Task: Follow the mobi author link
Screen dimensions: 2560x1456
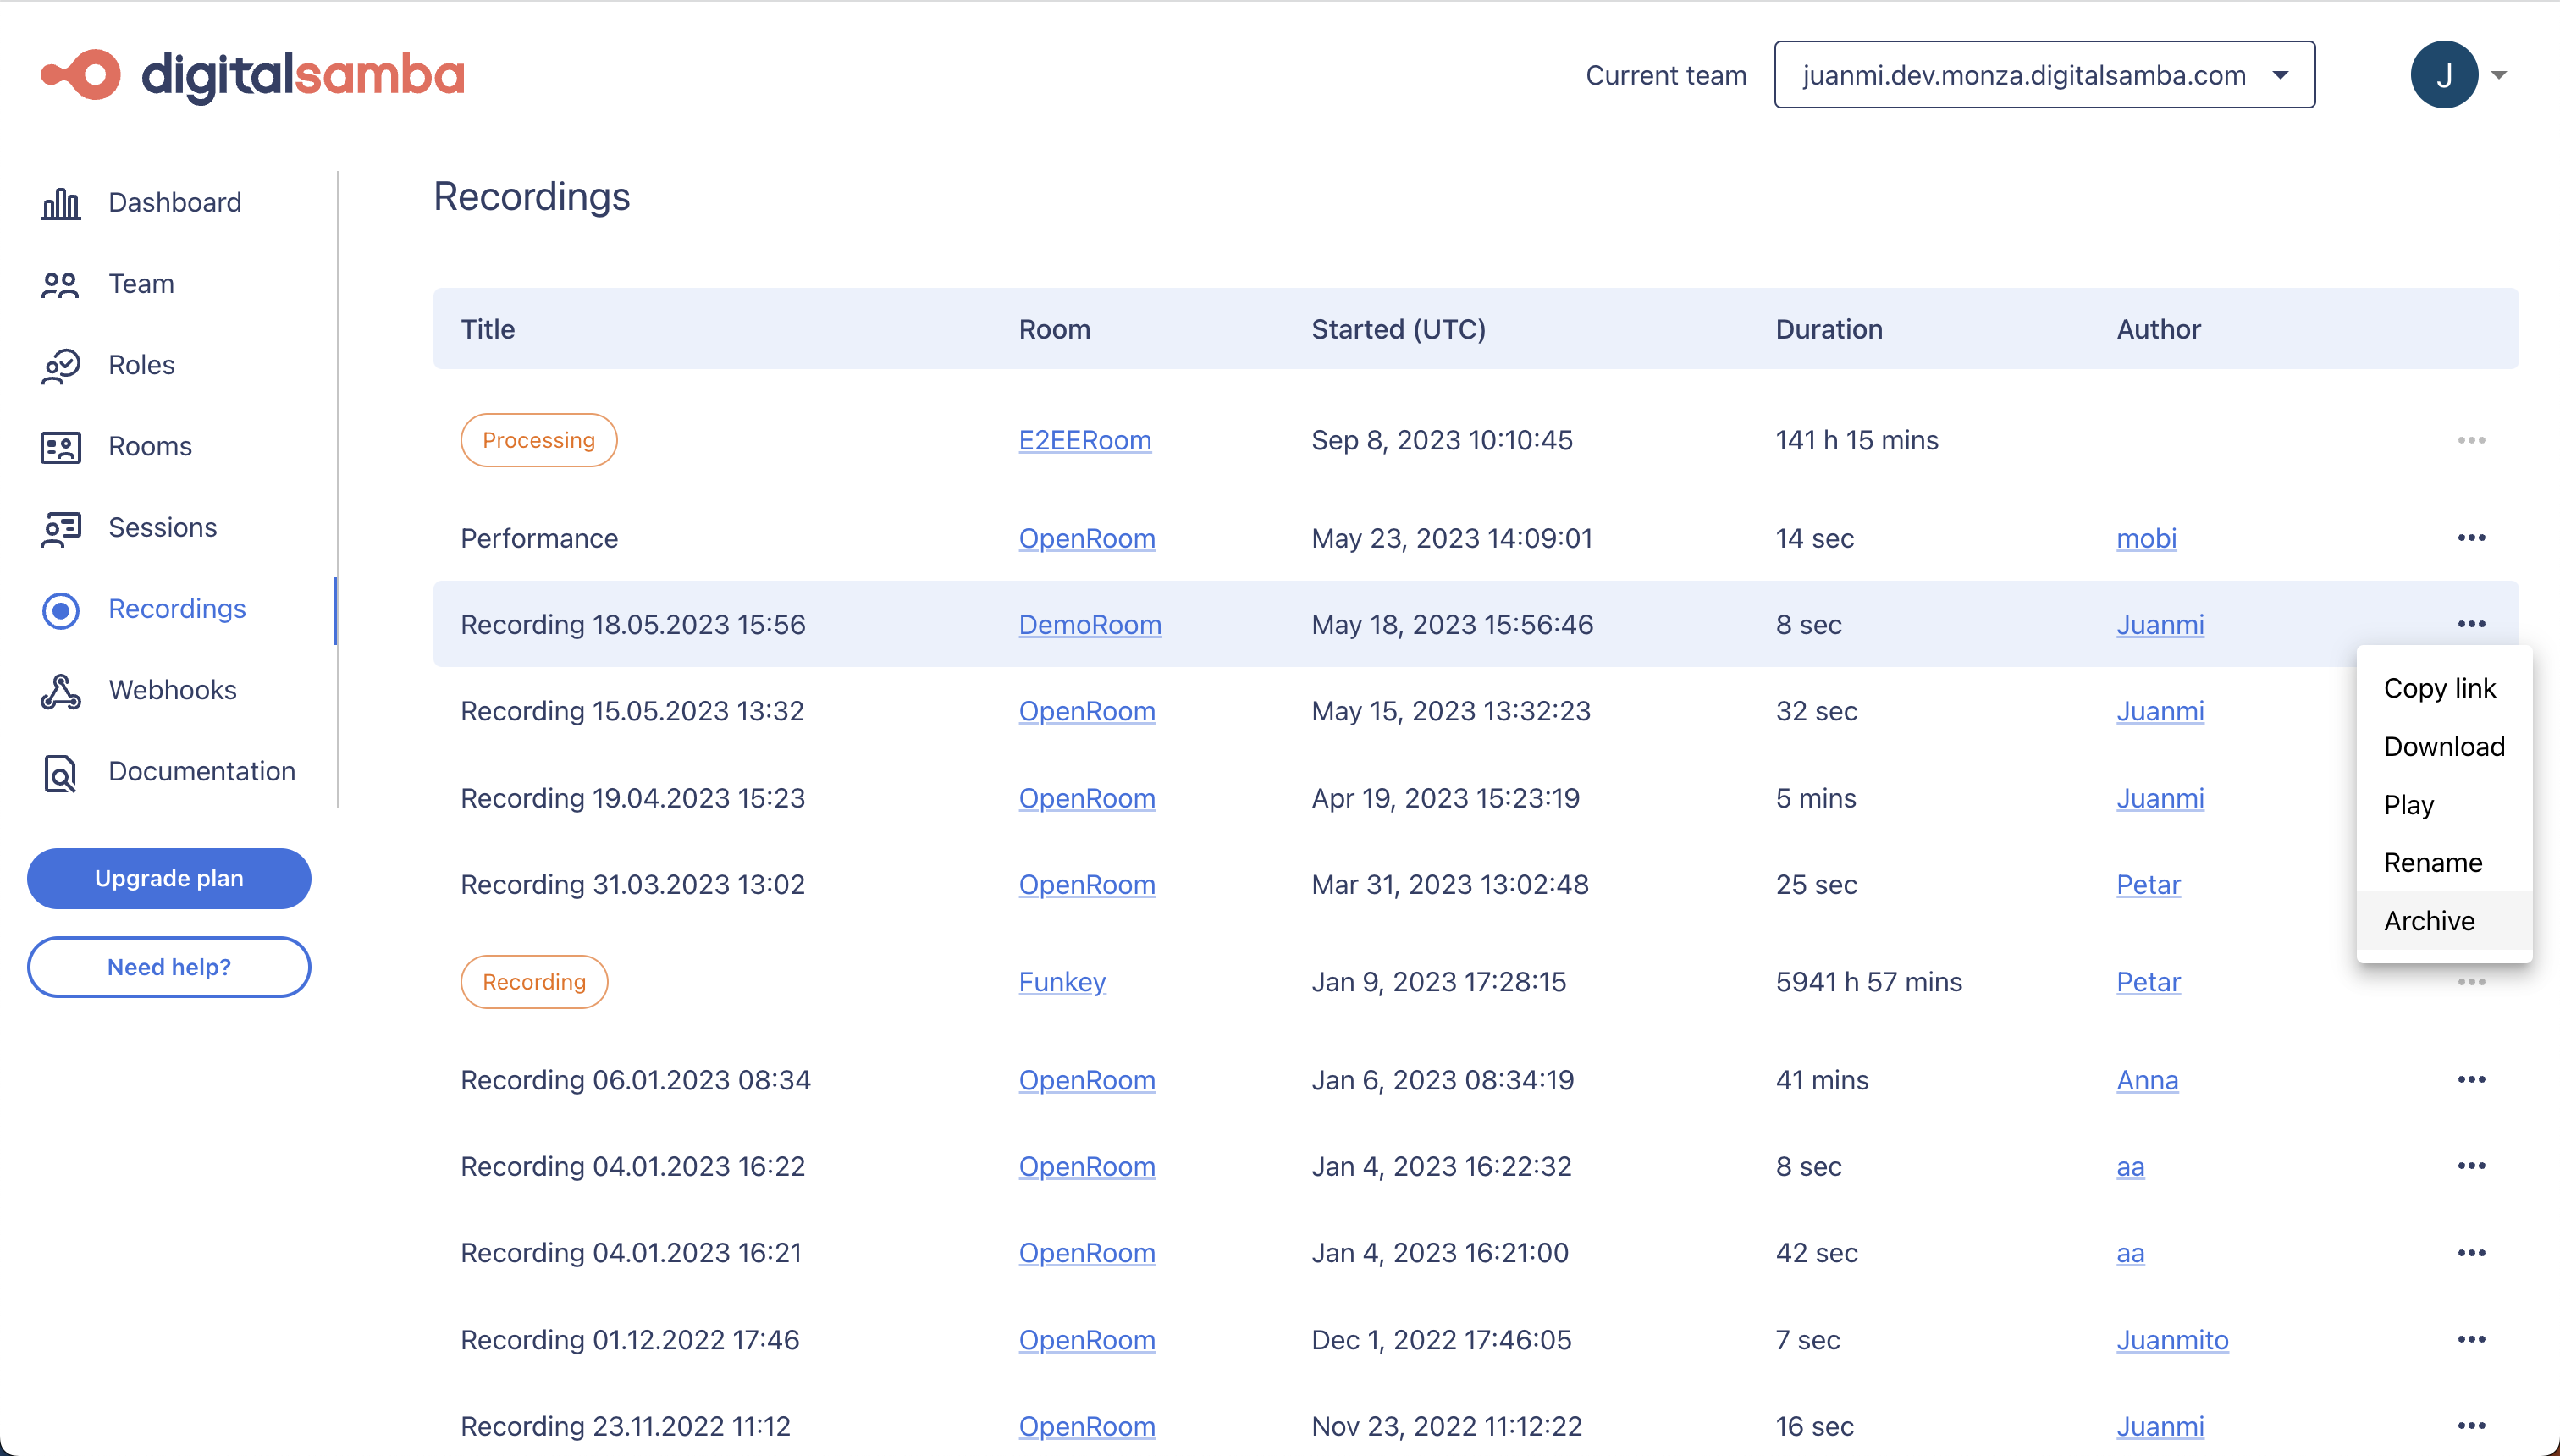Action: tap(2146, 538)
